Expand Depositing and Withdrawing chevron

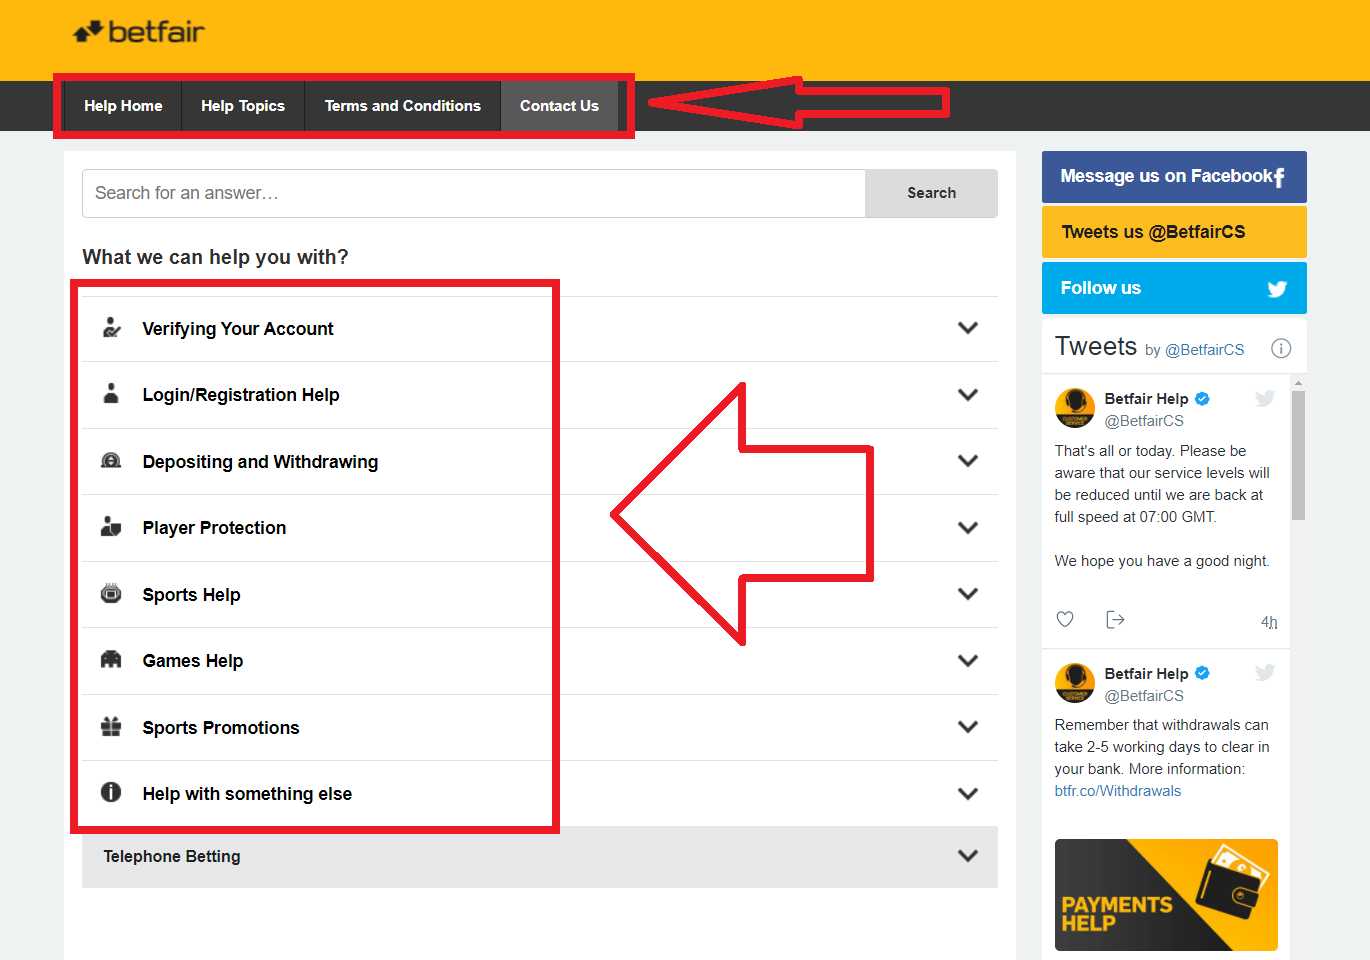(967, 461)
